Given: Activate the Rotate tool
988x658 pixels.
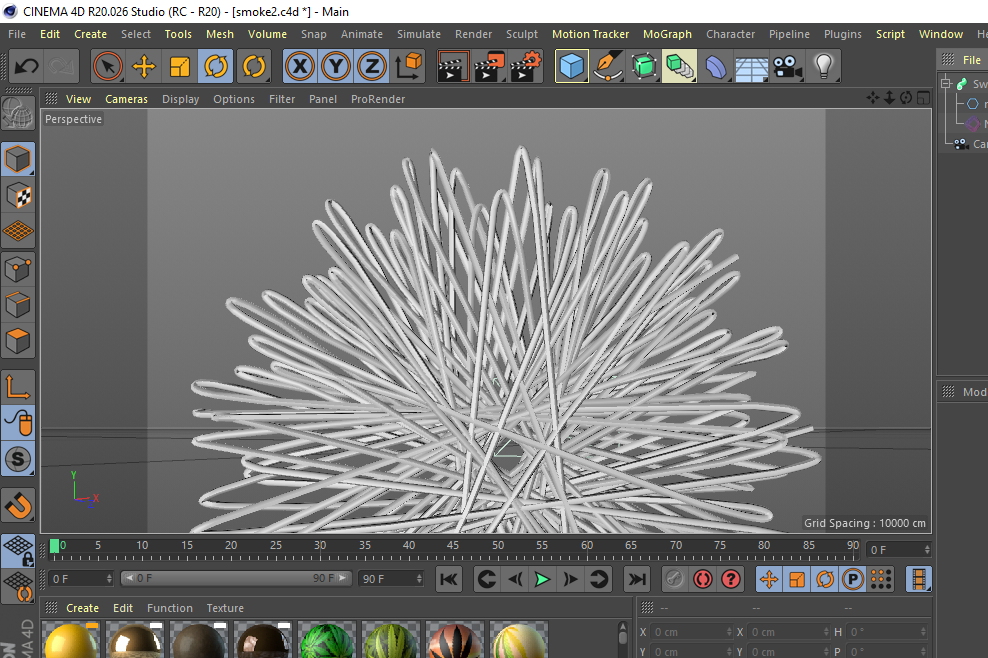Looking at the screenshot, I should pyautogui.click(x=215, y=66).
